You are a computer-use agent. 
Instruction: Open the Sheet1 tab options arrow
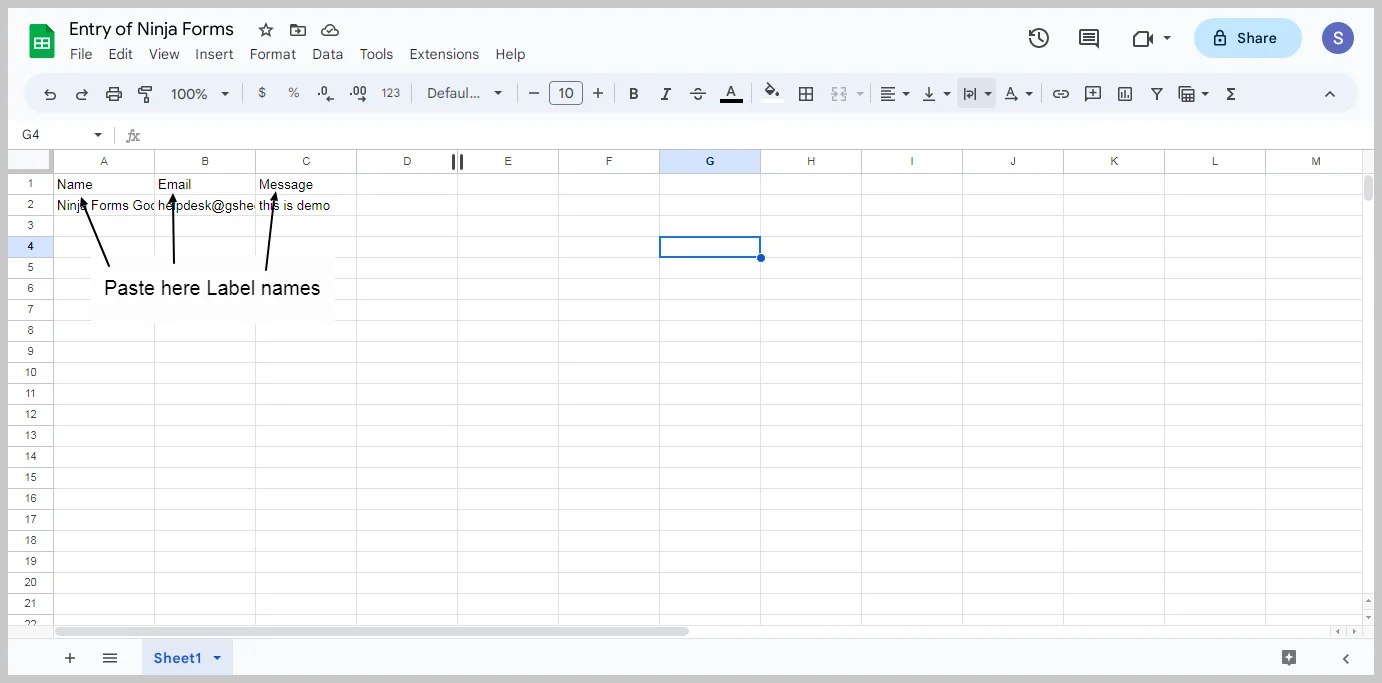tap(217, 658)
